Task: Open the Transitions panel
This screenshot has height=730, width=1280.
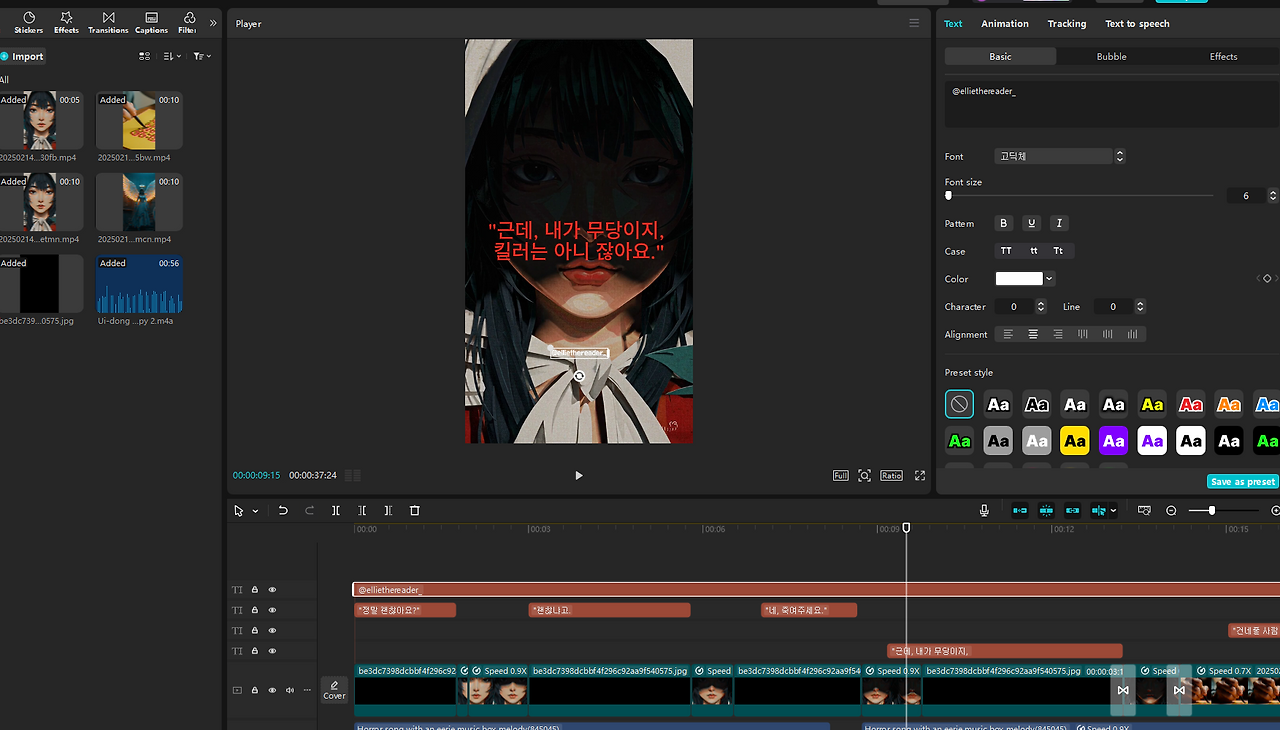Action: [x=108, y=22]
